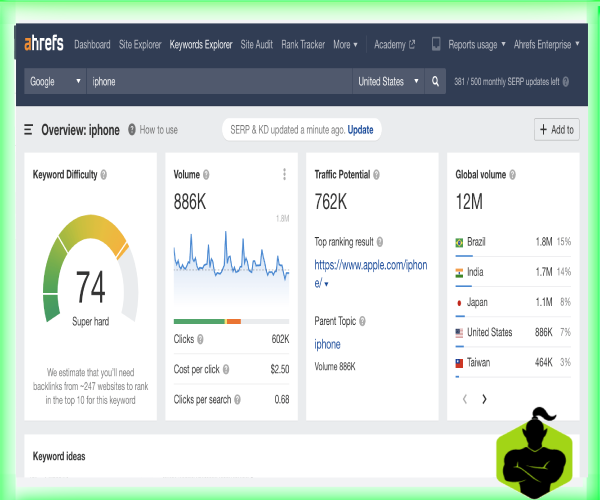Click help icon next to SERP updates left
Screen dimensions: 600x500
click(x=566, y=81)
